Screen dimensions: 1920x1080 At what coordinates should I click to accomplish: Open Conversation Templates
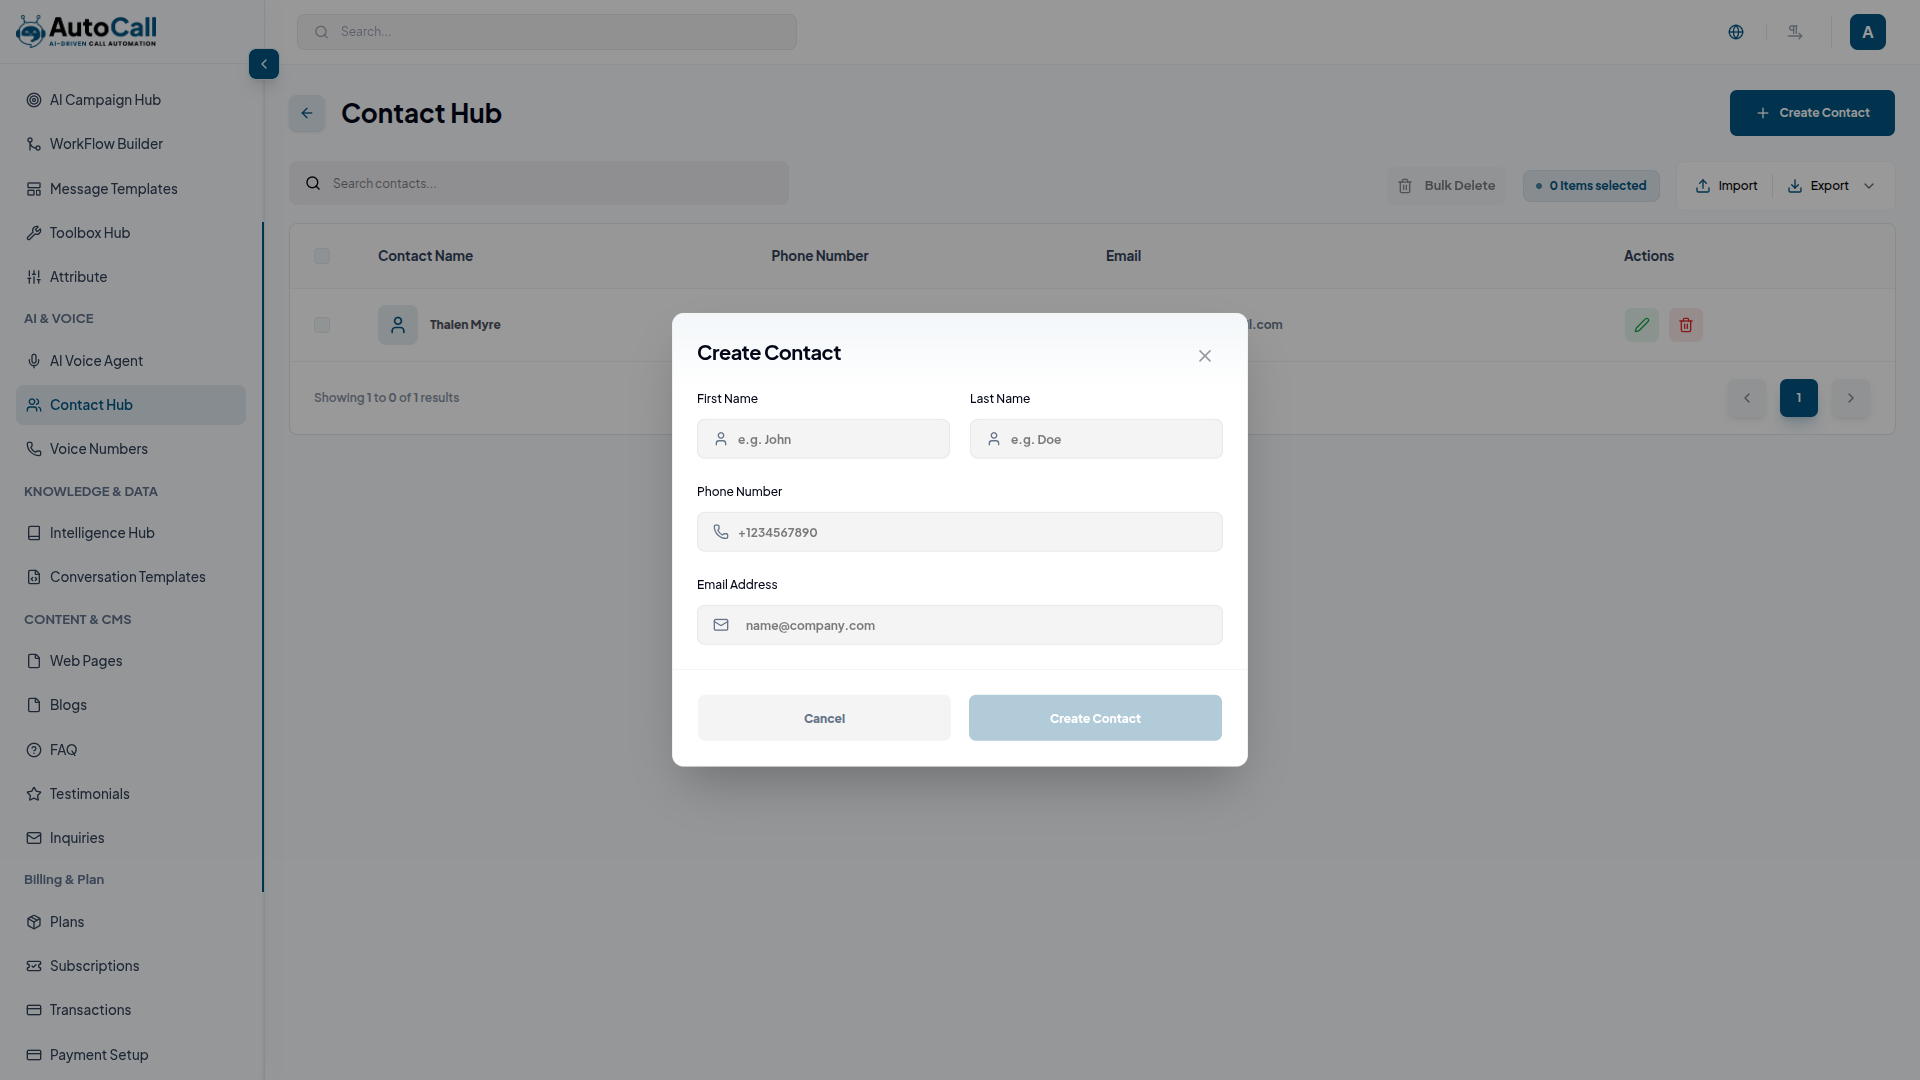(x=131, y=577)
